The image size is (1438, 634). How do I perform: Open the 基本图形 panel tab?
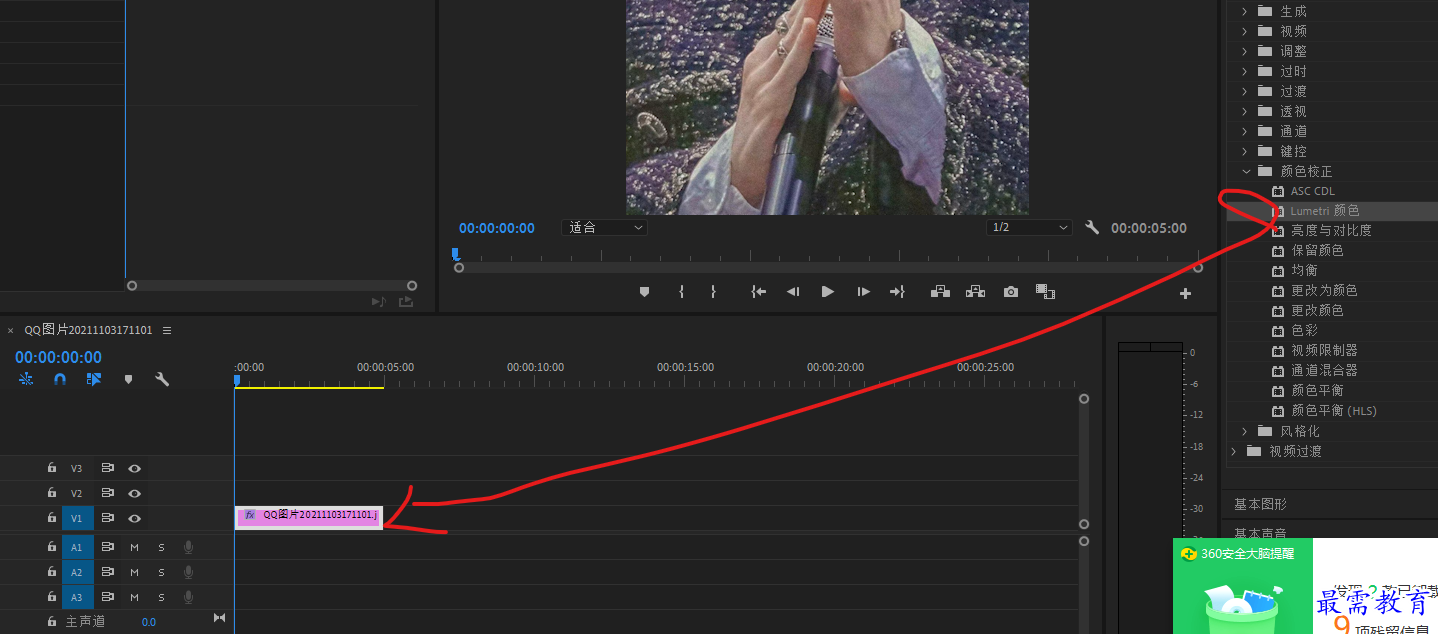[x=1260, y=504]
